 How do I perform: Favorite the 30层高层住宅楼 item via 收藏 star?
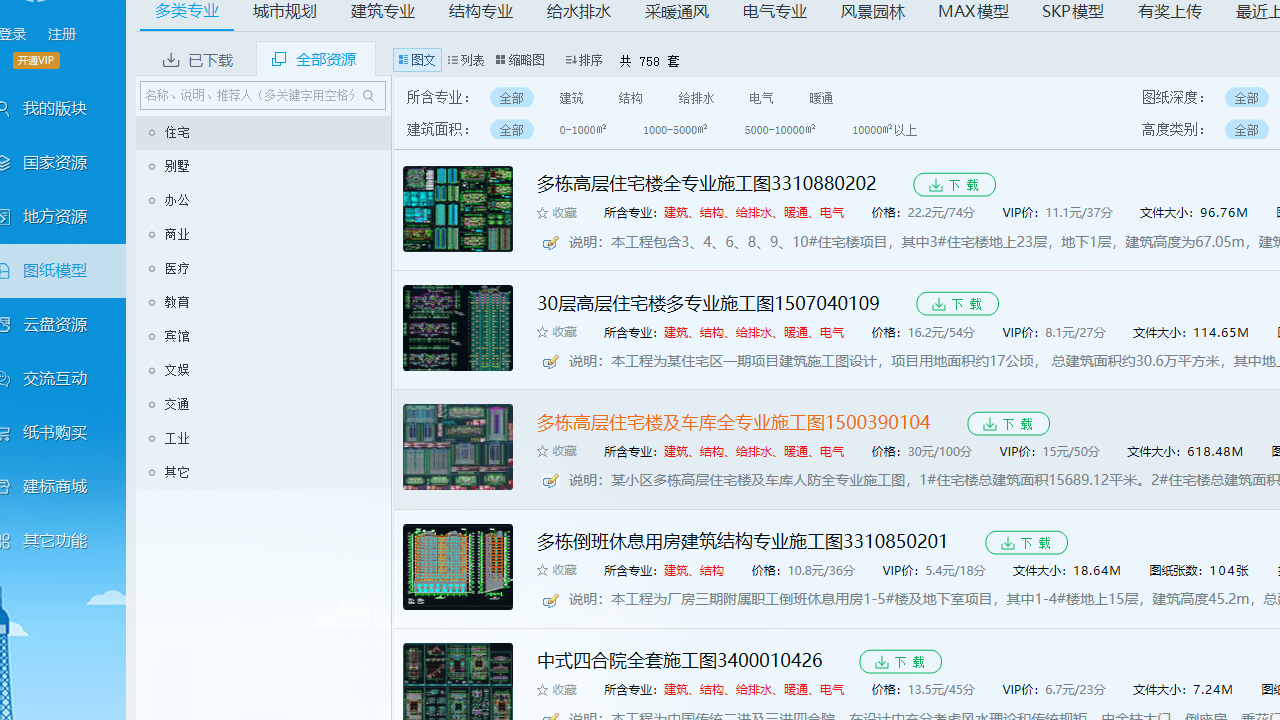tap(557, 332)
